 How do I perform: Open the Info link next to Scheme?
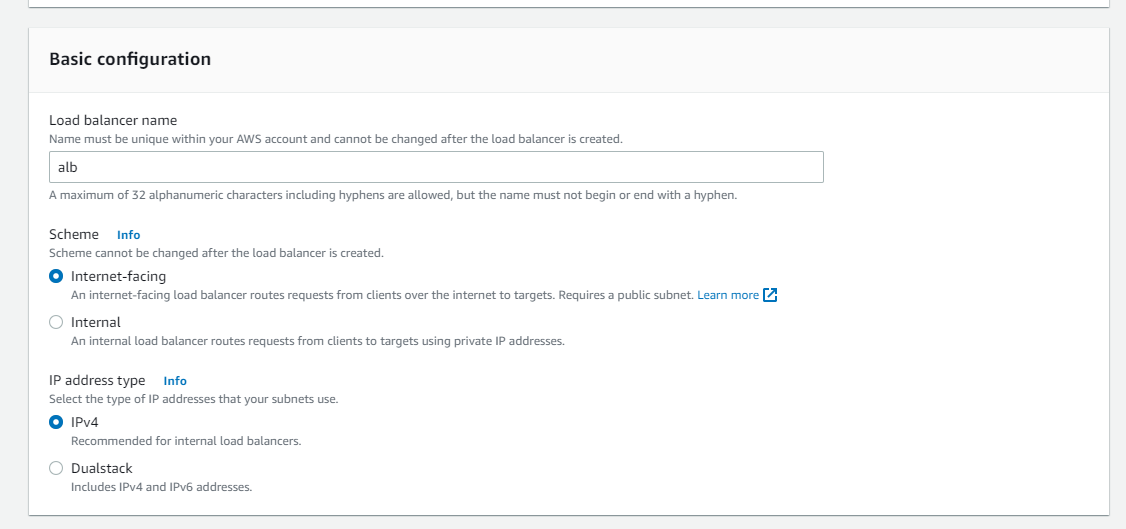pos(129,235)
